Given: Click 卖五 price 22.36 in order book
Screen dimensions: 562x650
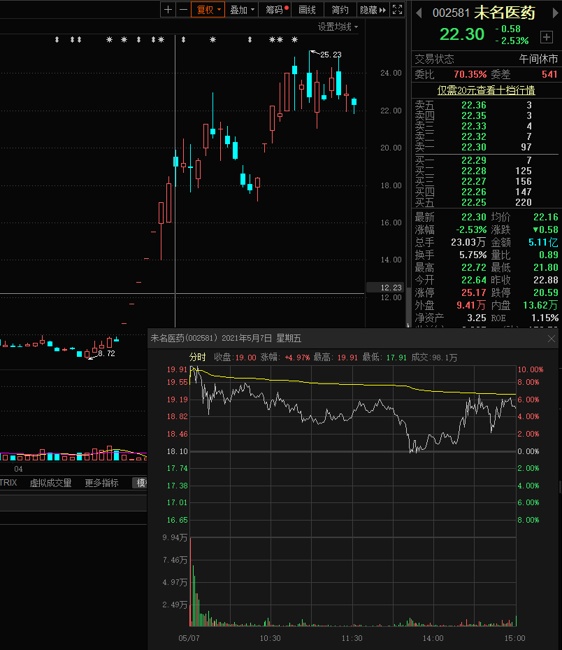Looking at the screenshot, I should [x=474, y=105].
